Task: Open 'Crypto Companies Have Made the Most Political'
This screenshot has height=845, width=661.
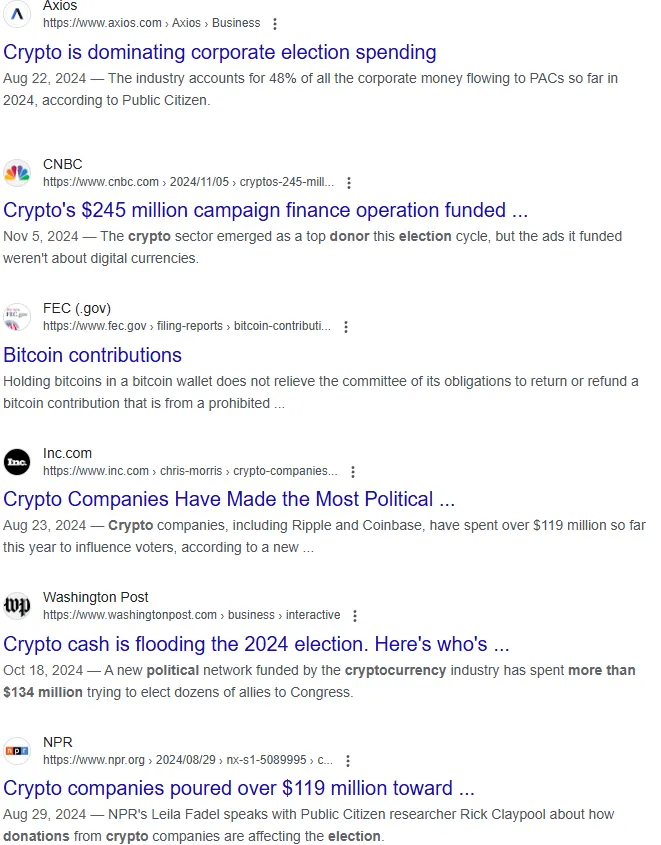Action: pyautogui.click(x=229, y=499)
